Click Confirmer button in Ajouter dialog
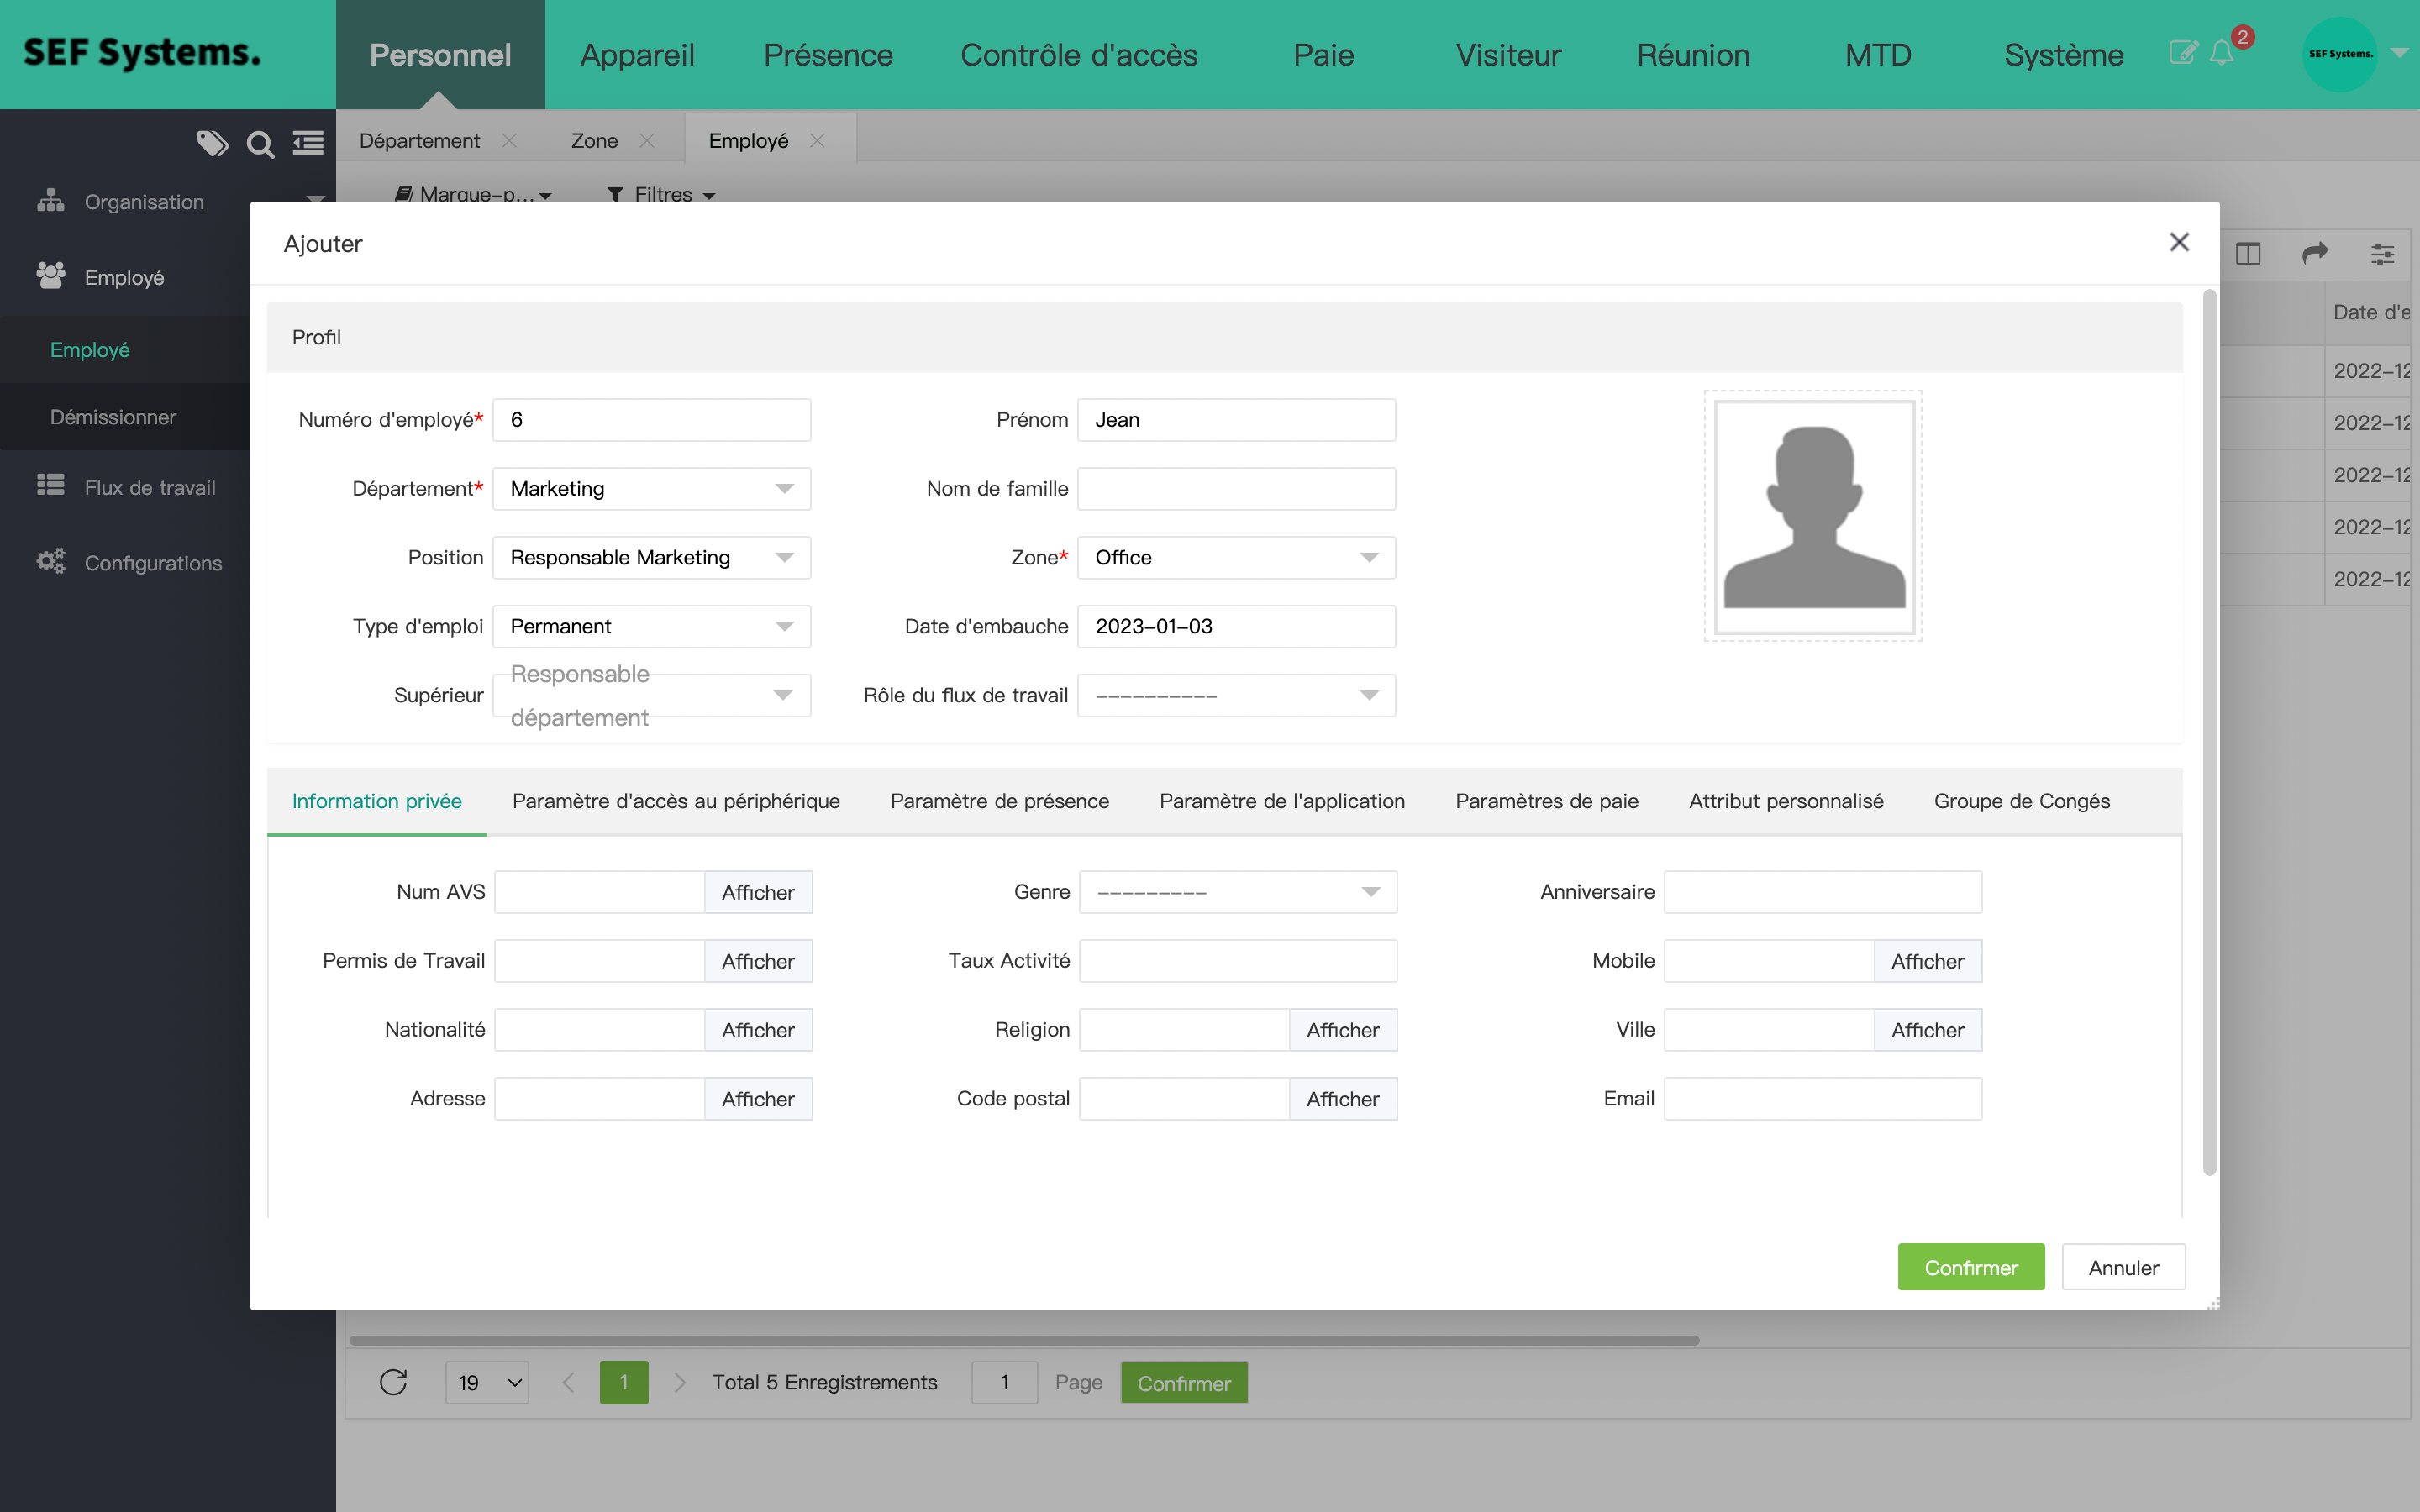 point(1970,1267)
